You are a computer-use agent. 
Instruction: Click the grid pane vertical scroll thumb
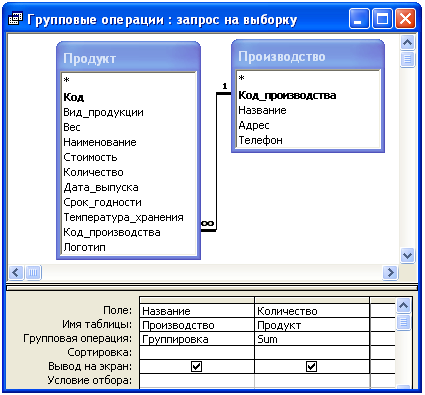pos(403,322)
